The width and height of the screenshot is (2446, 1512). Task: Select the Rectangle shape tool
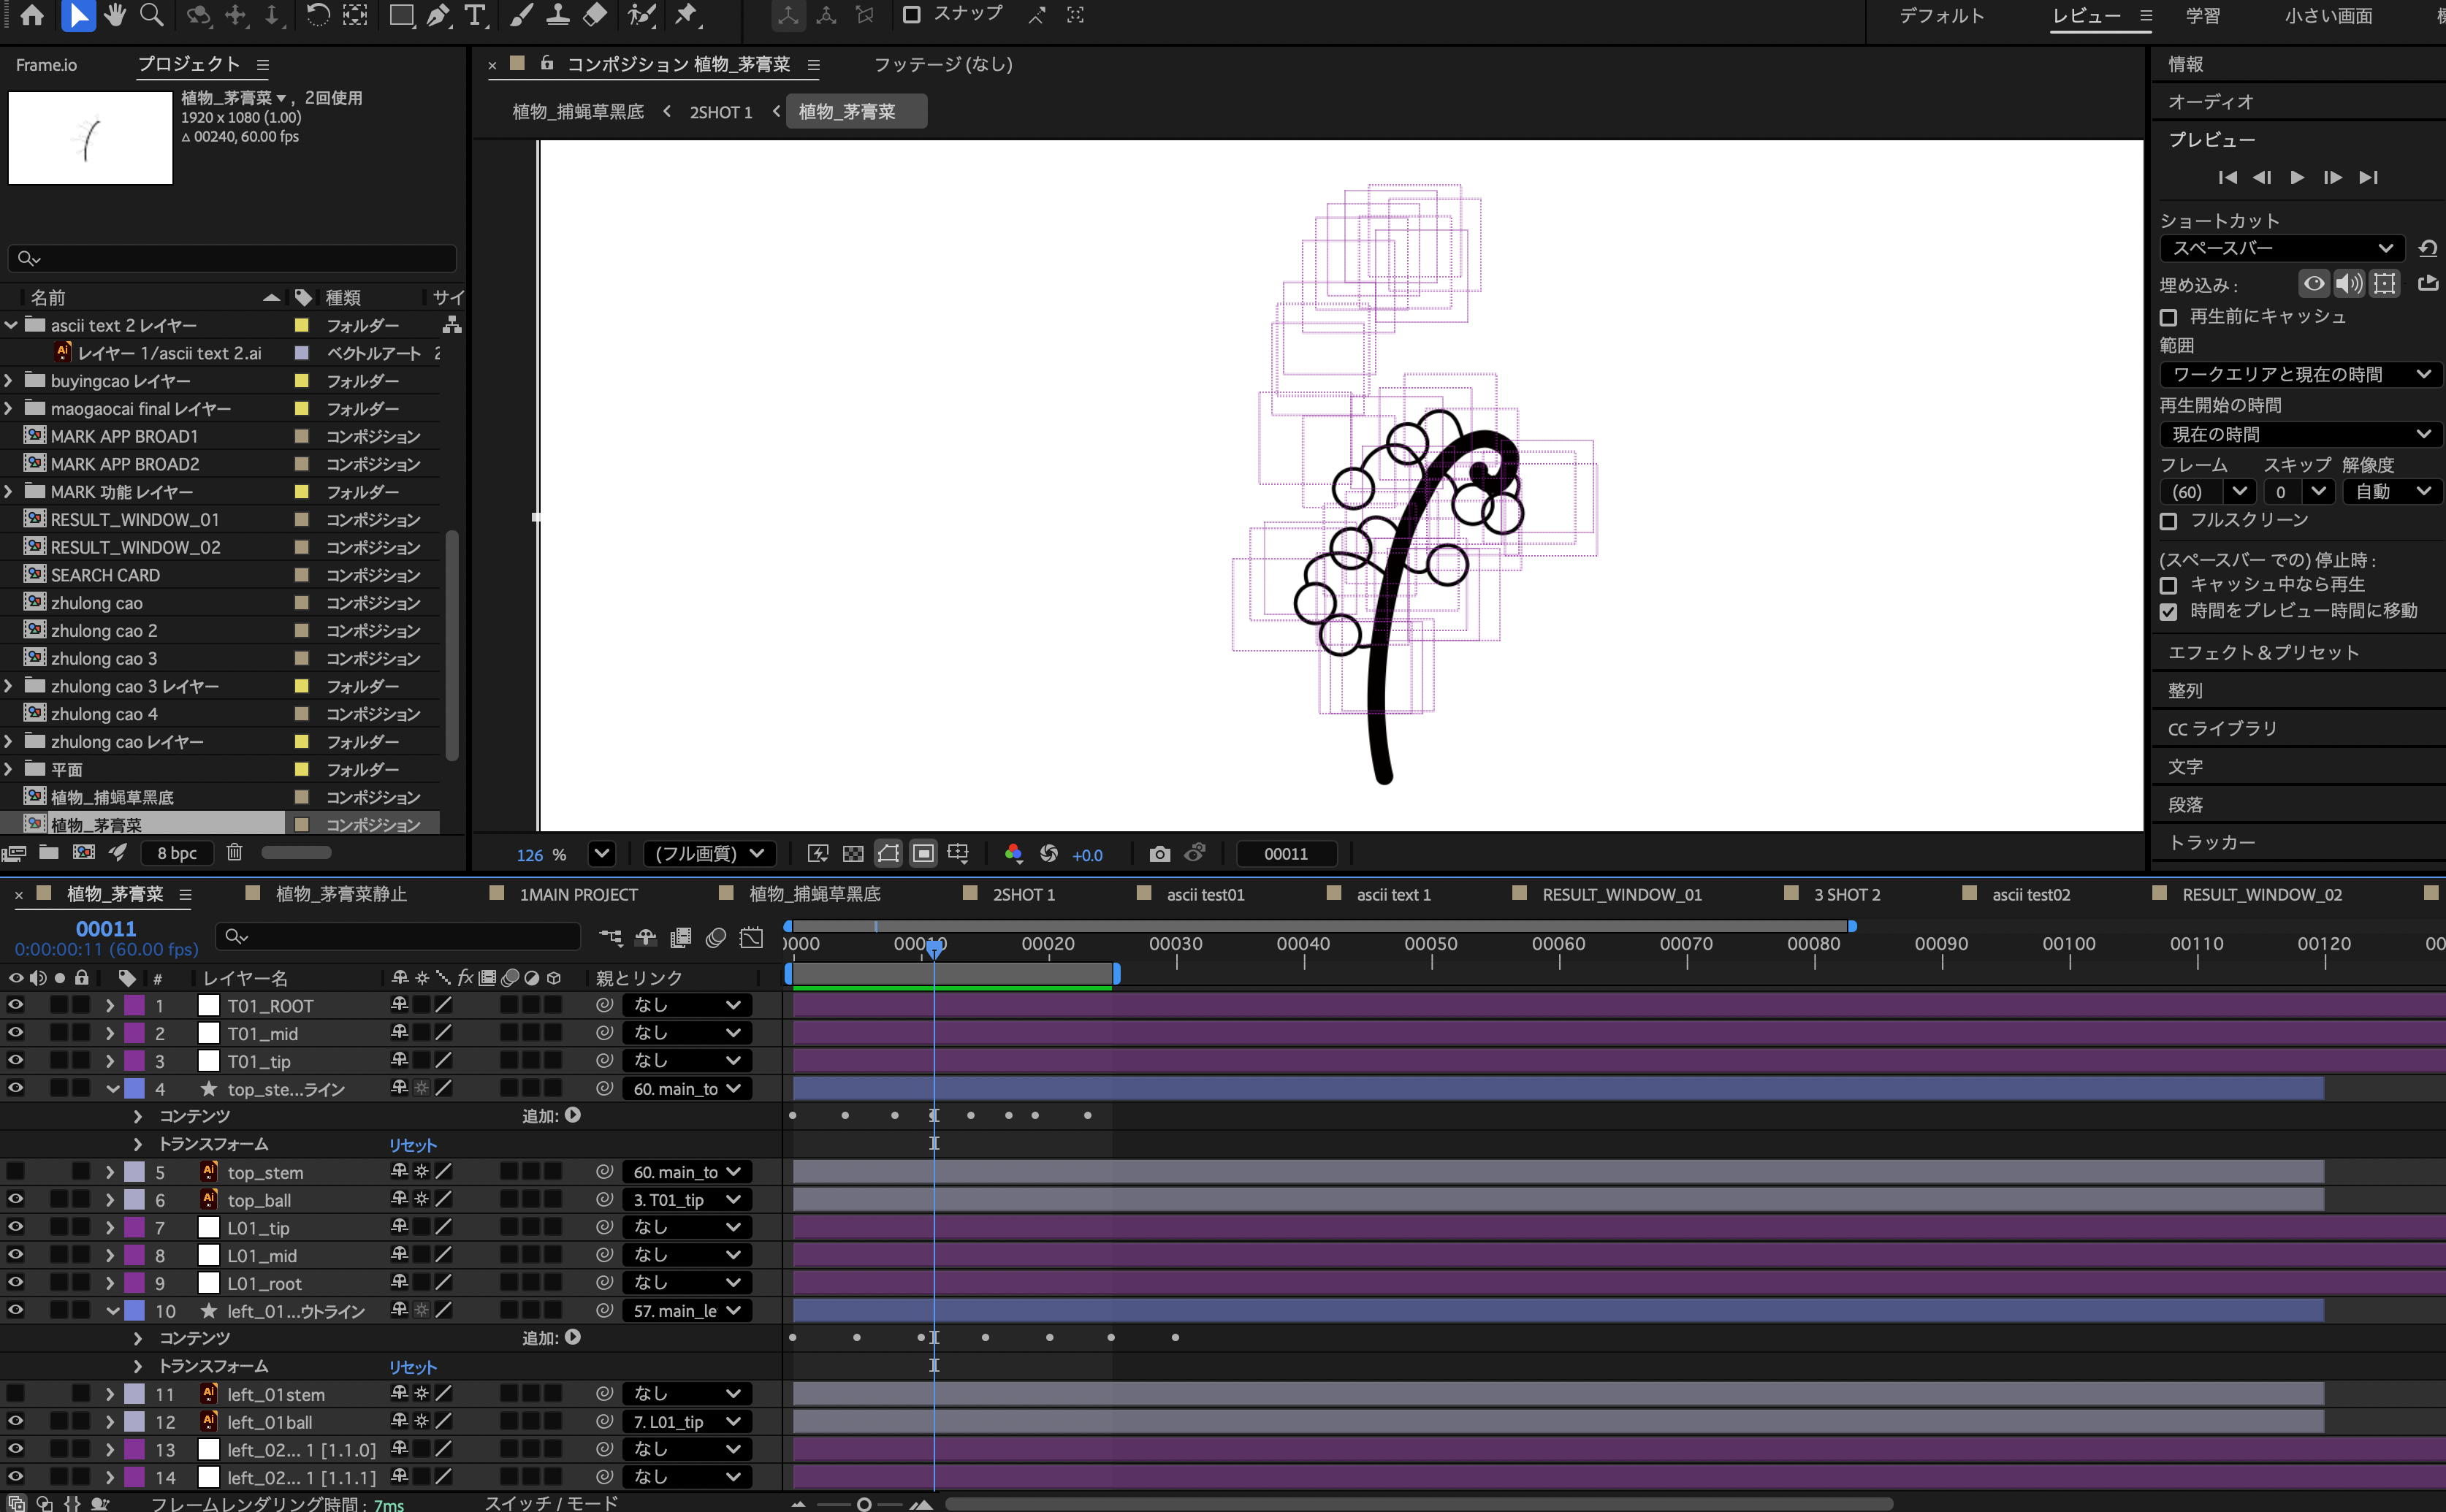401,15
